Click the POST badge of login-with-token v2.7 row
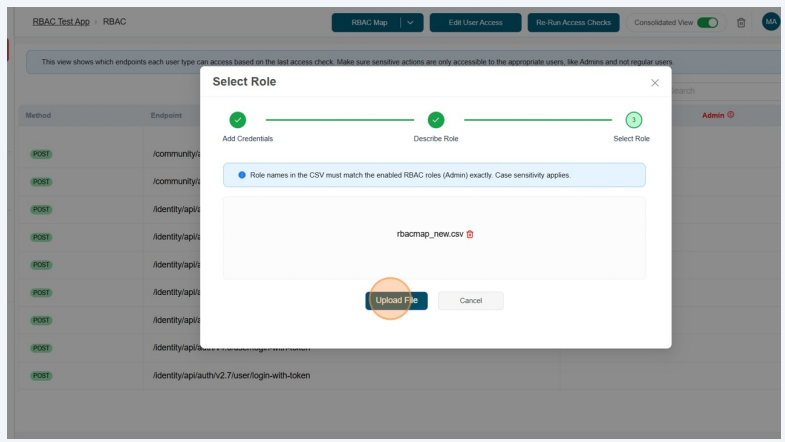The height and width of the screenshot is (442, 785). click(41, 375)
